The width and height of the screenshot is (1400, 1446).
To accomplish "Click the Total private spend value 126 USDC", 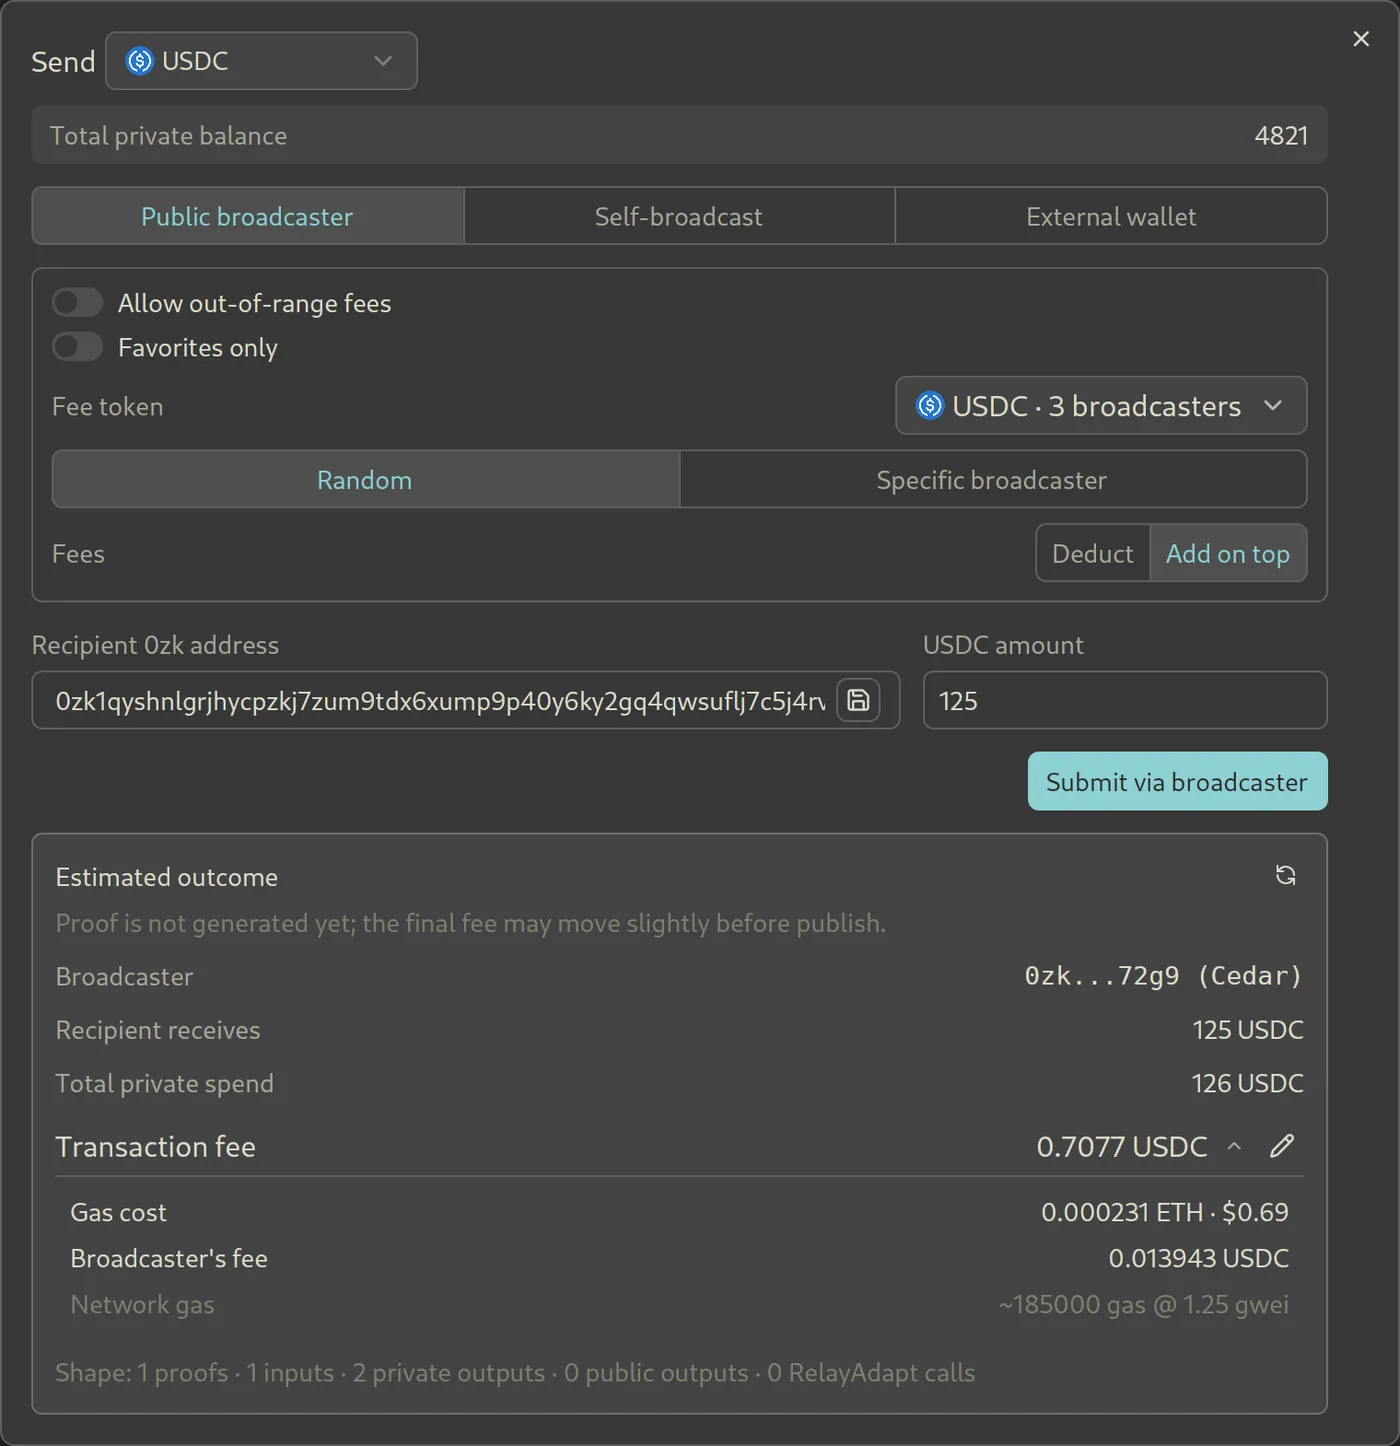I will point(1247,1083).
